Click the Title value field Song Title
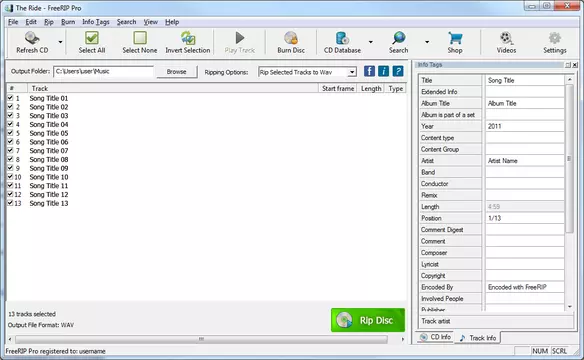This screenshot has height=360, width=584. click(524, 80)
